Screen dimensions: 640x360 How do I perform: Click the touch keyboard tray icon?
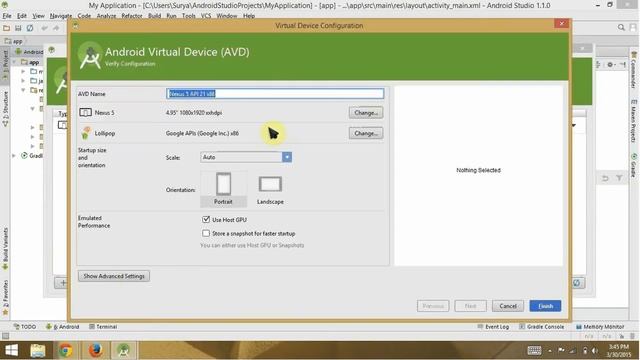click(534, 350)
